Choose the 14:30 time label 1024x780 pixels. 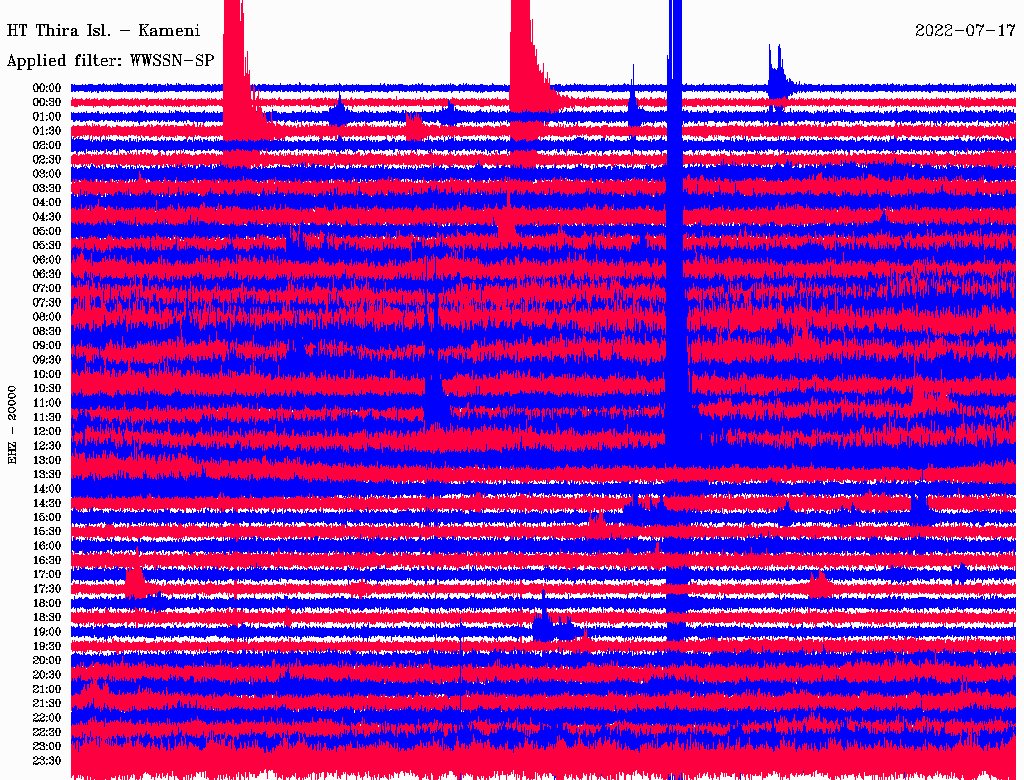pos(47,503)
